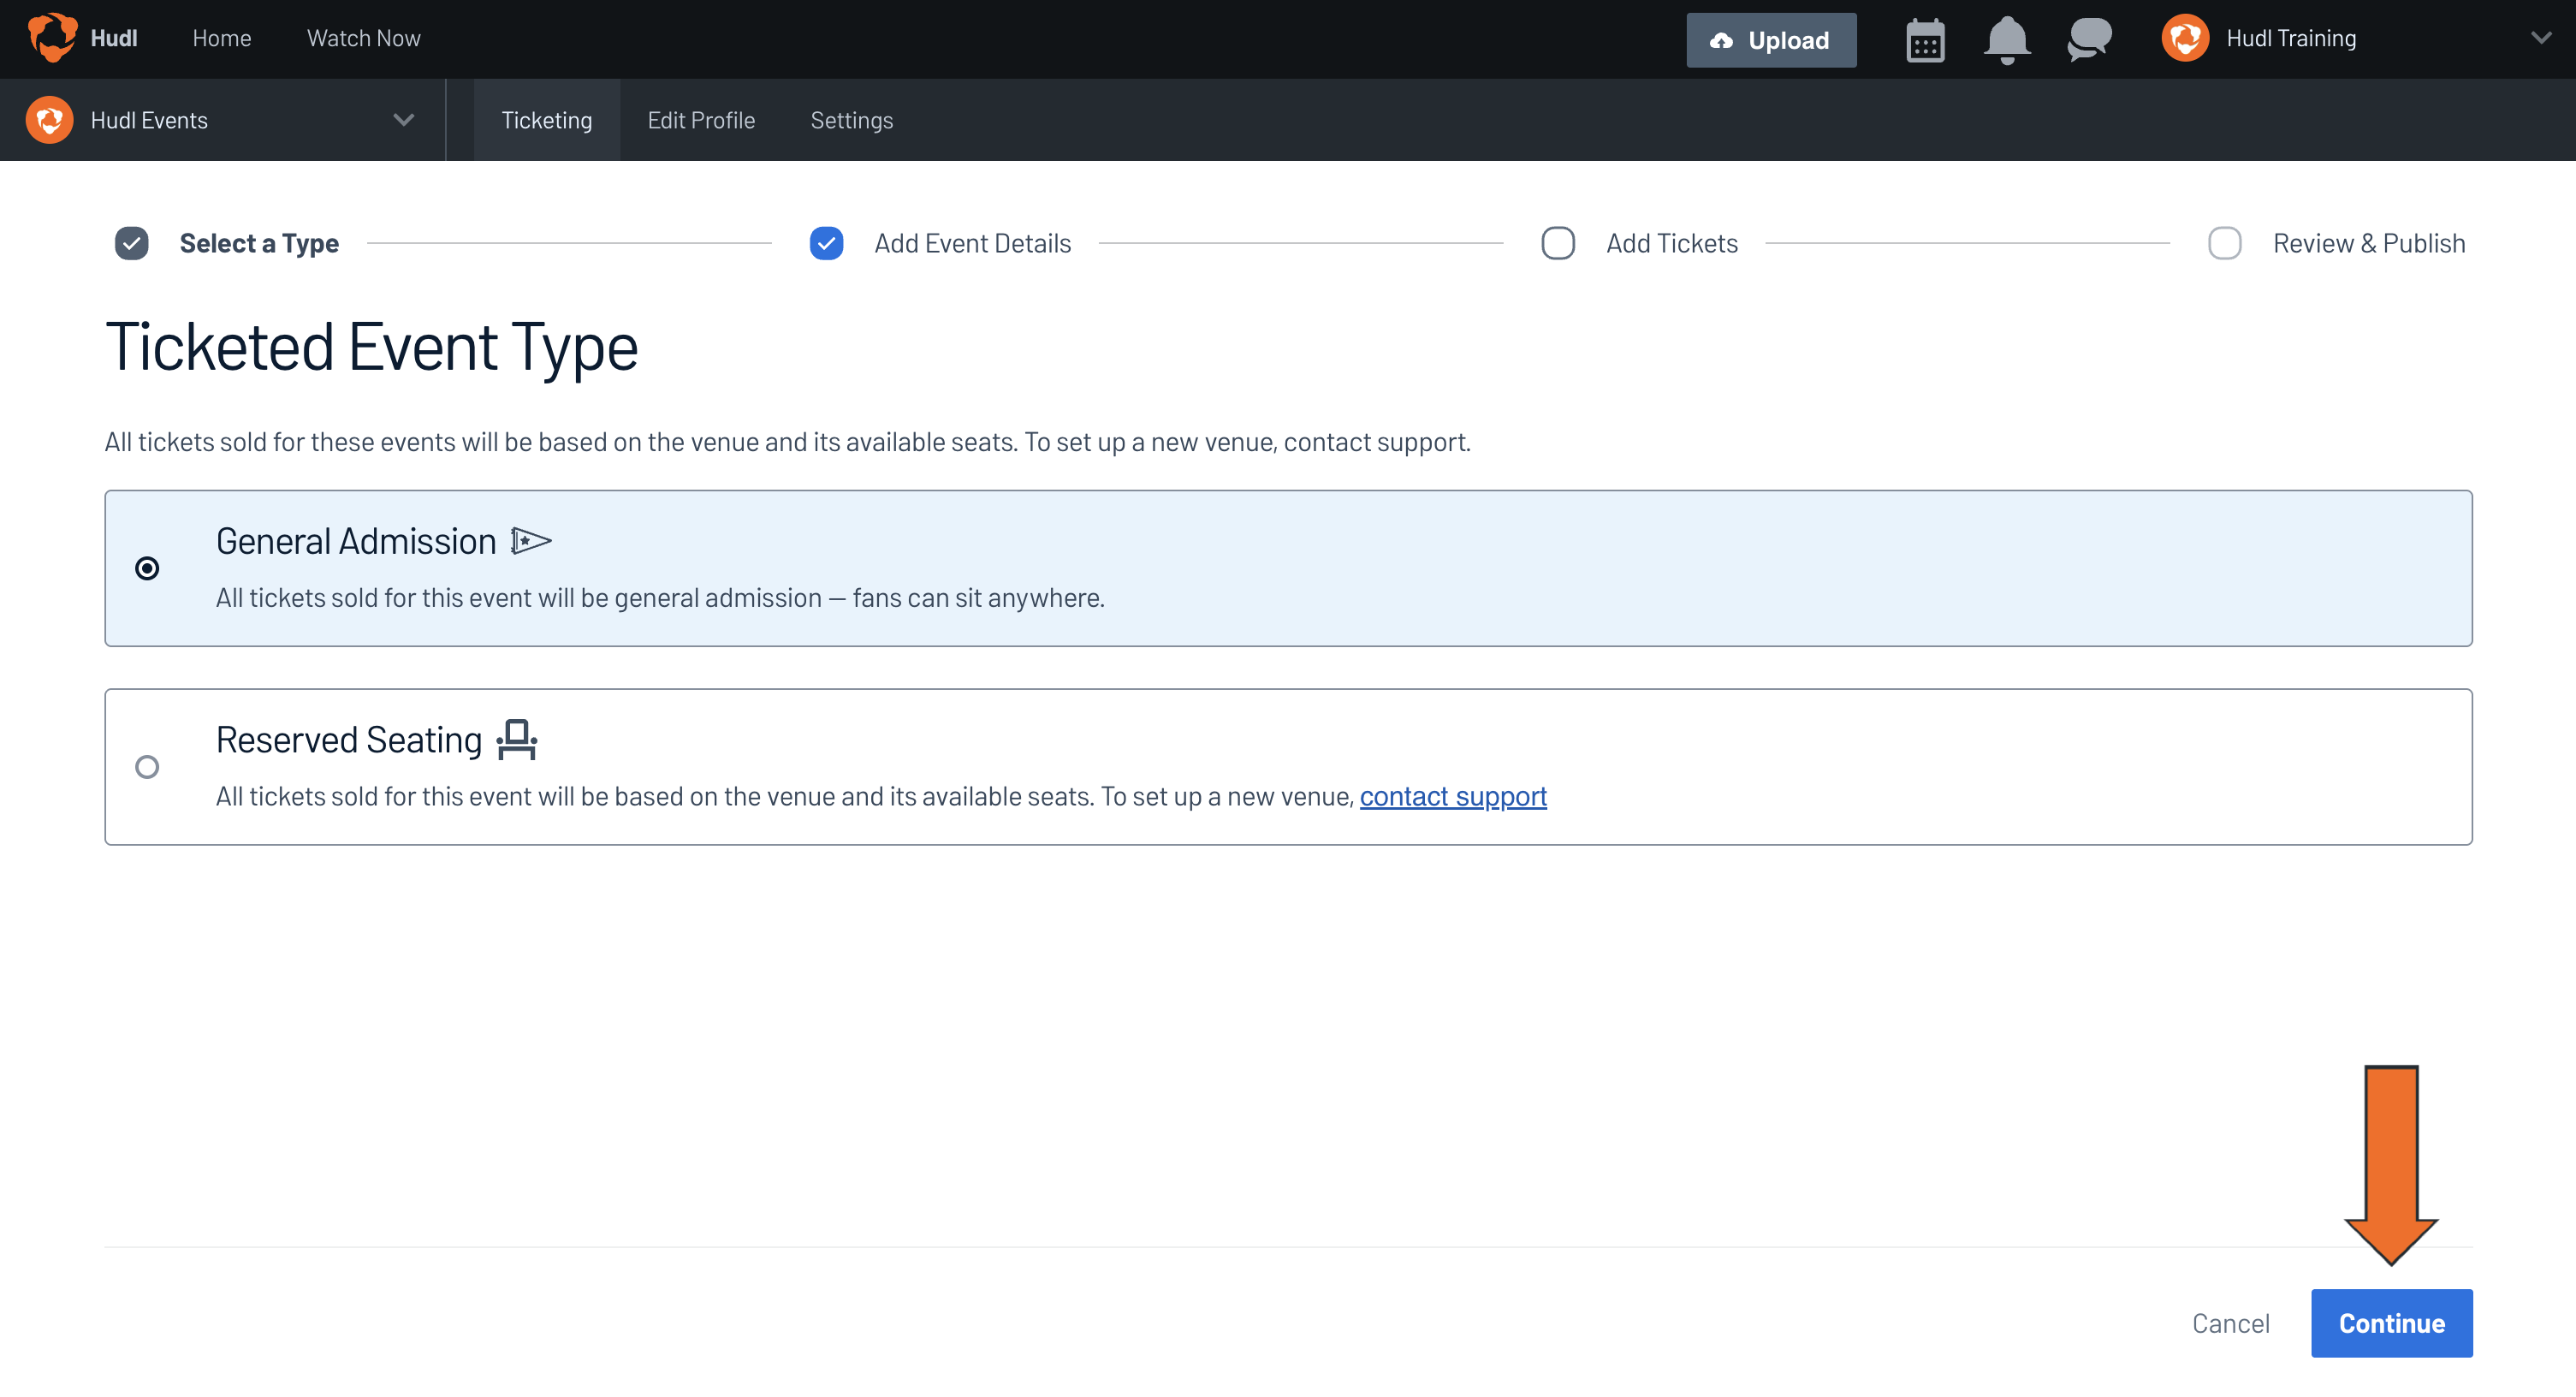The width and height of the screenshot is (2576, 1397).
Task: Go to Home in top navigation
Action: pos(222,38)
